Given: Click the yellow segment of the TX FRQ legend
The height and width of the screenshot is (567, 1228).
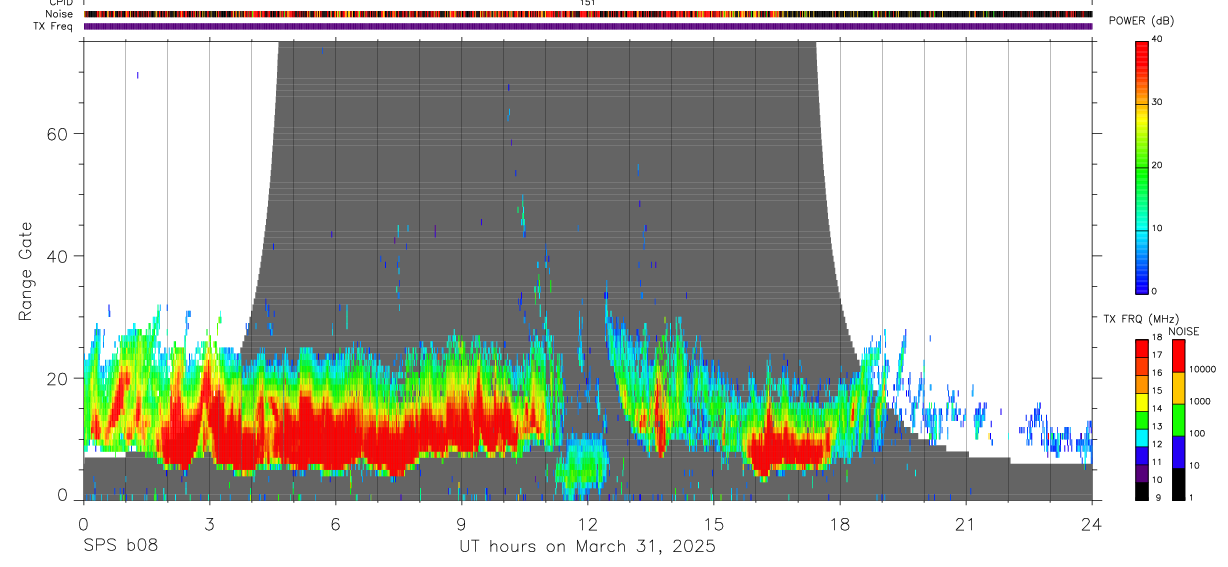Looking at the screenshot, I should 1142,402.
